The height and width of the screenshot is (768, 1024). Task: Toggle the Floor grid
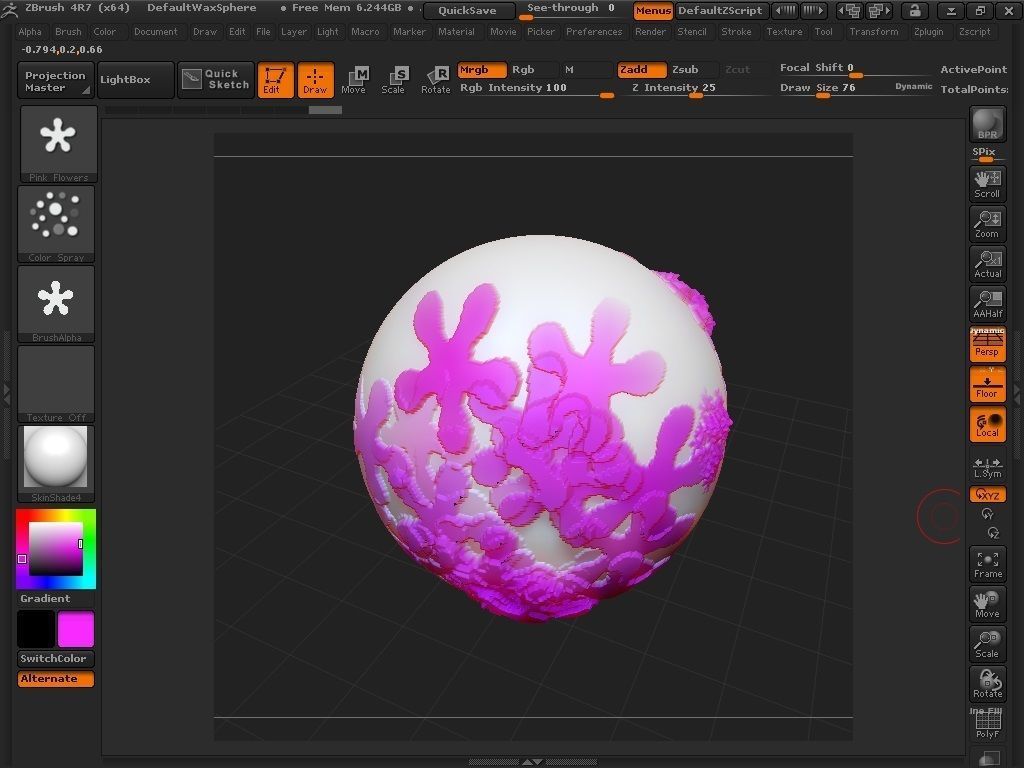point(987,384)
